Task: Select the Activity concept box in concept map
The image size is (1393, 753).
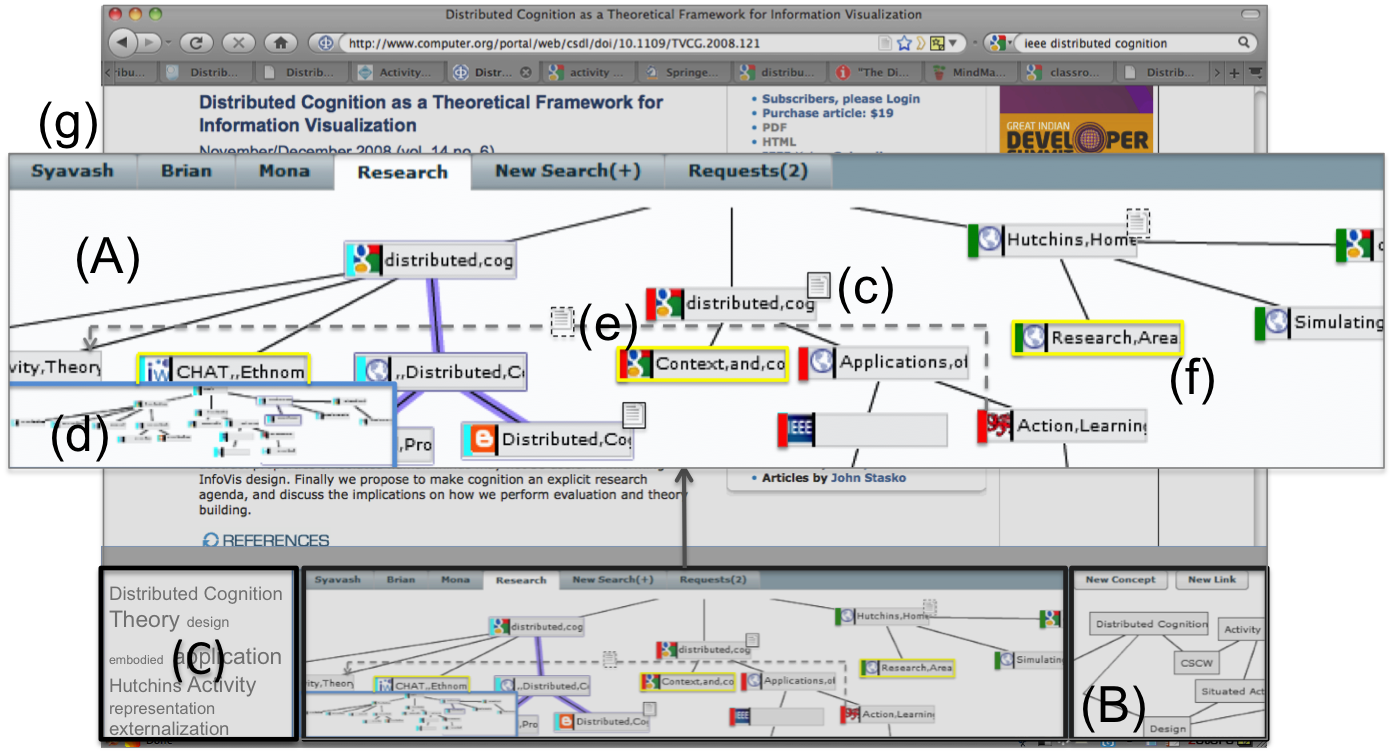Action: point(1243,629)
